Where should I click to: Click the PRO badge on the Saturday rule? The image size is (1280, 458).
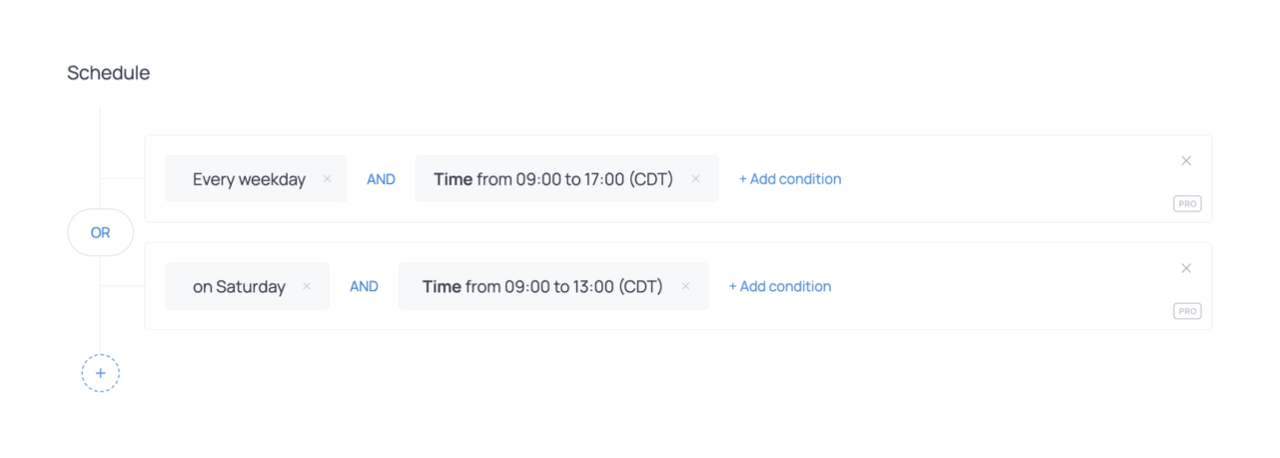pyautogui.click(x=1187, y=311)
